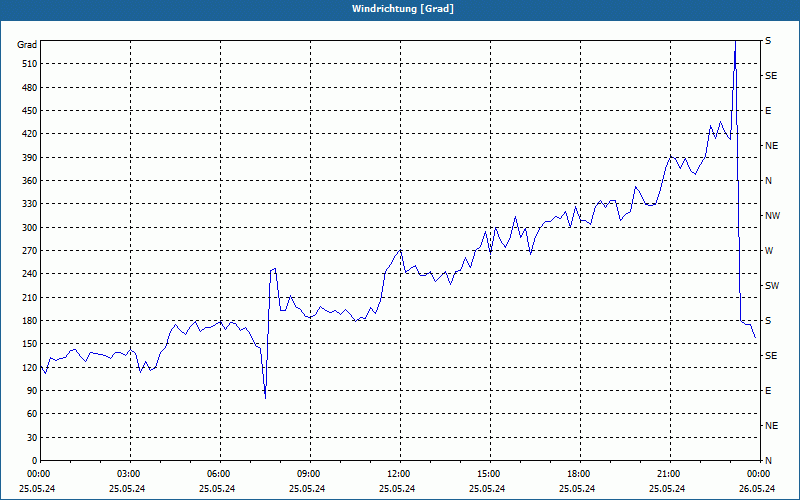
Task: Click the 09:00 time label
Action: [x=310, y=474]
